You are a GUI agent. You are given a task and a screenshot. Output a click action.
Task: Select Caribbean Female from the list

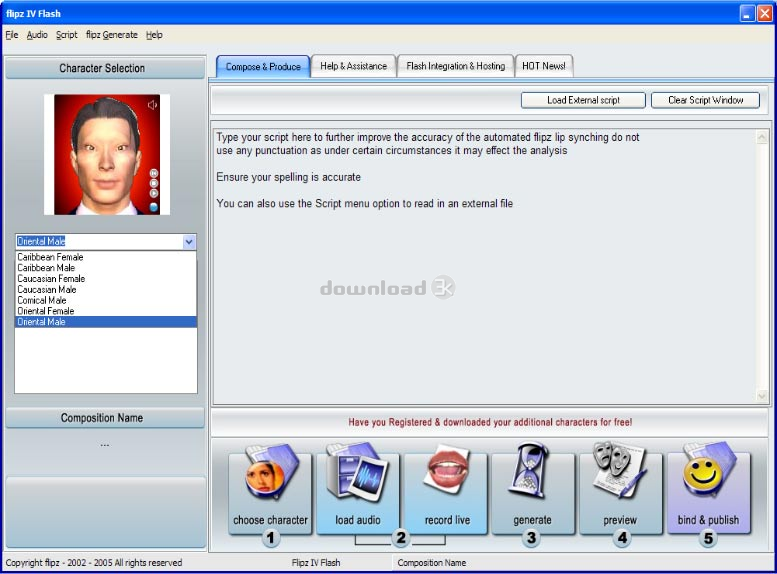point(106,257)
